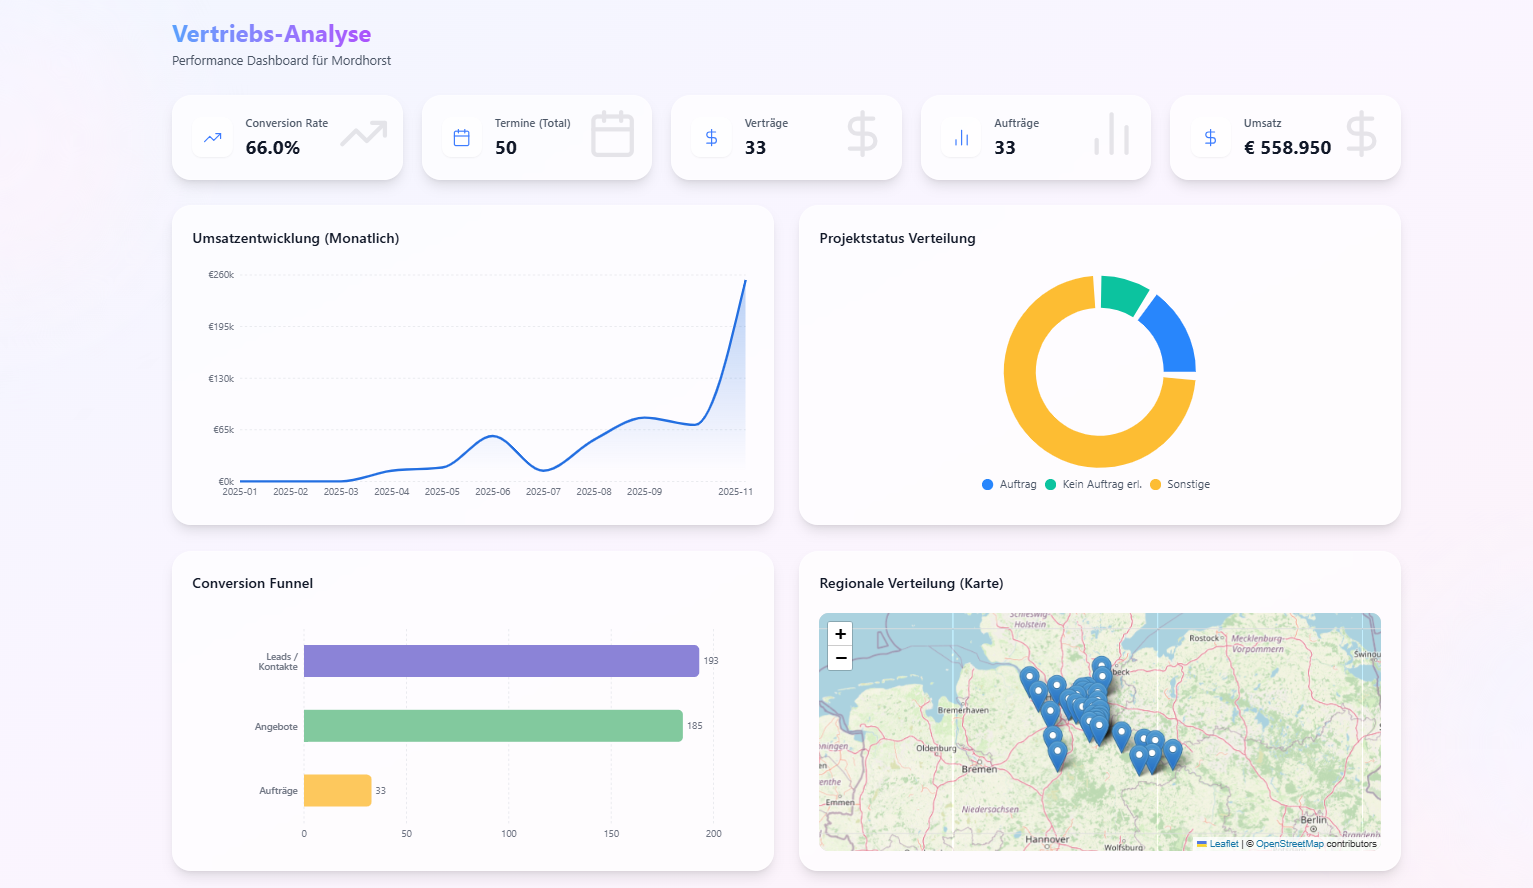Toggle the Auftrag legend entry
The width and height of the screenshot is (1533, 888).
(1009, 484)
